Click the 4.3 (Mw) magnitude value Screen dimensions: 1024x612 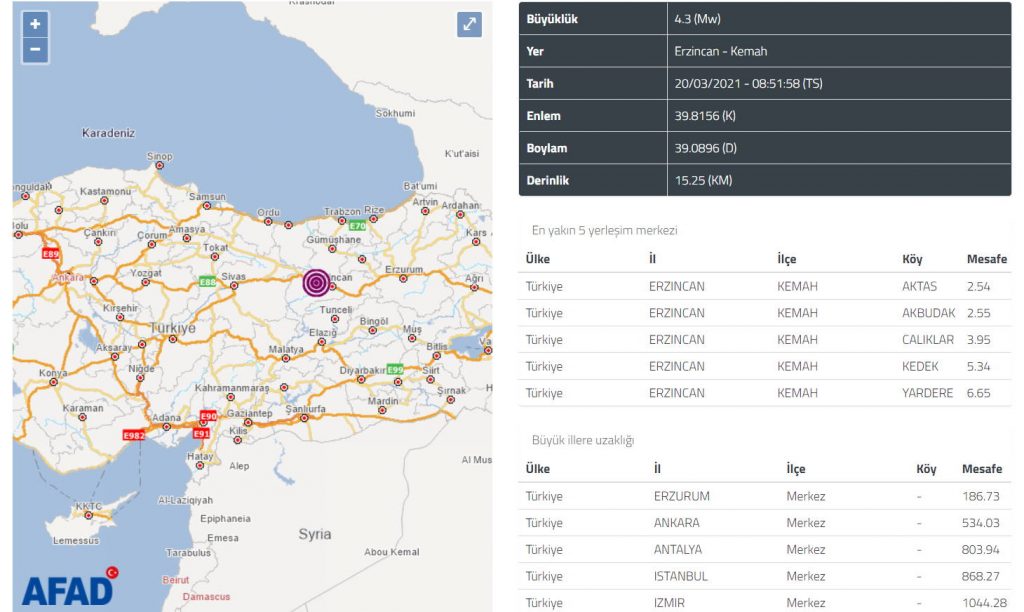[x=699, y=19]
